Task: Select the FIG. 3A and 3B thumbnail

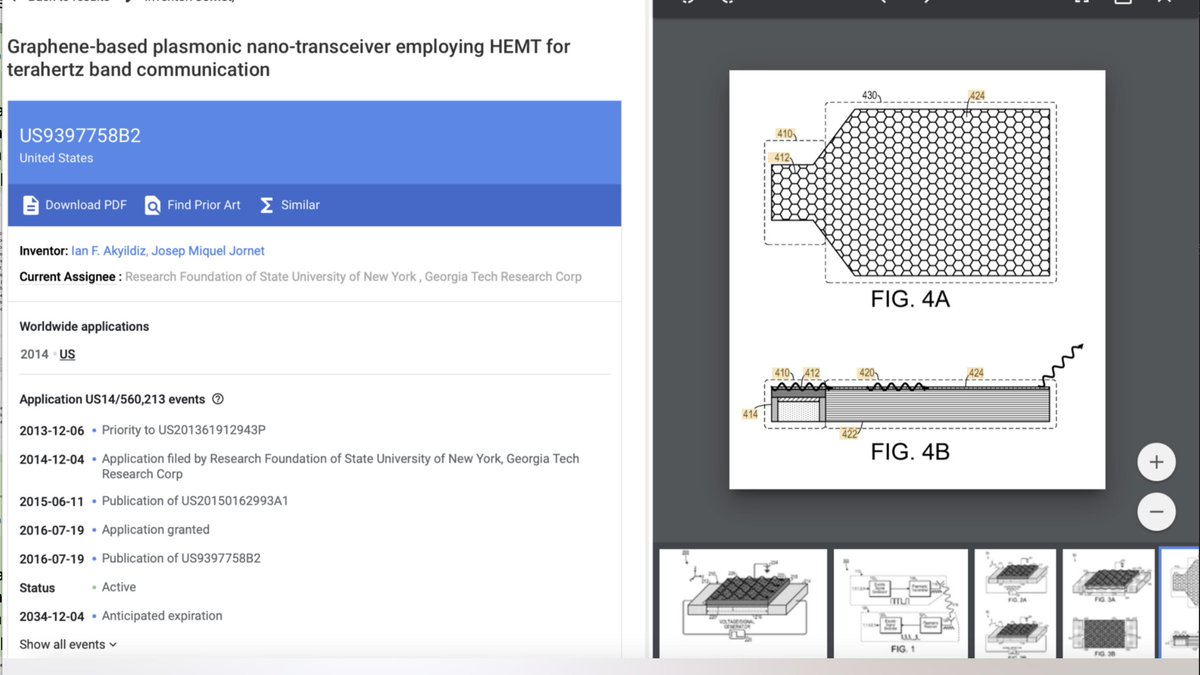Action: (1108, 603)
